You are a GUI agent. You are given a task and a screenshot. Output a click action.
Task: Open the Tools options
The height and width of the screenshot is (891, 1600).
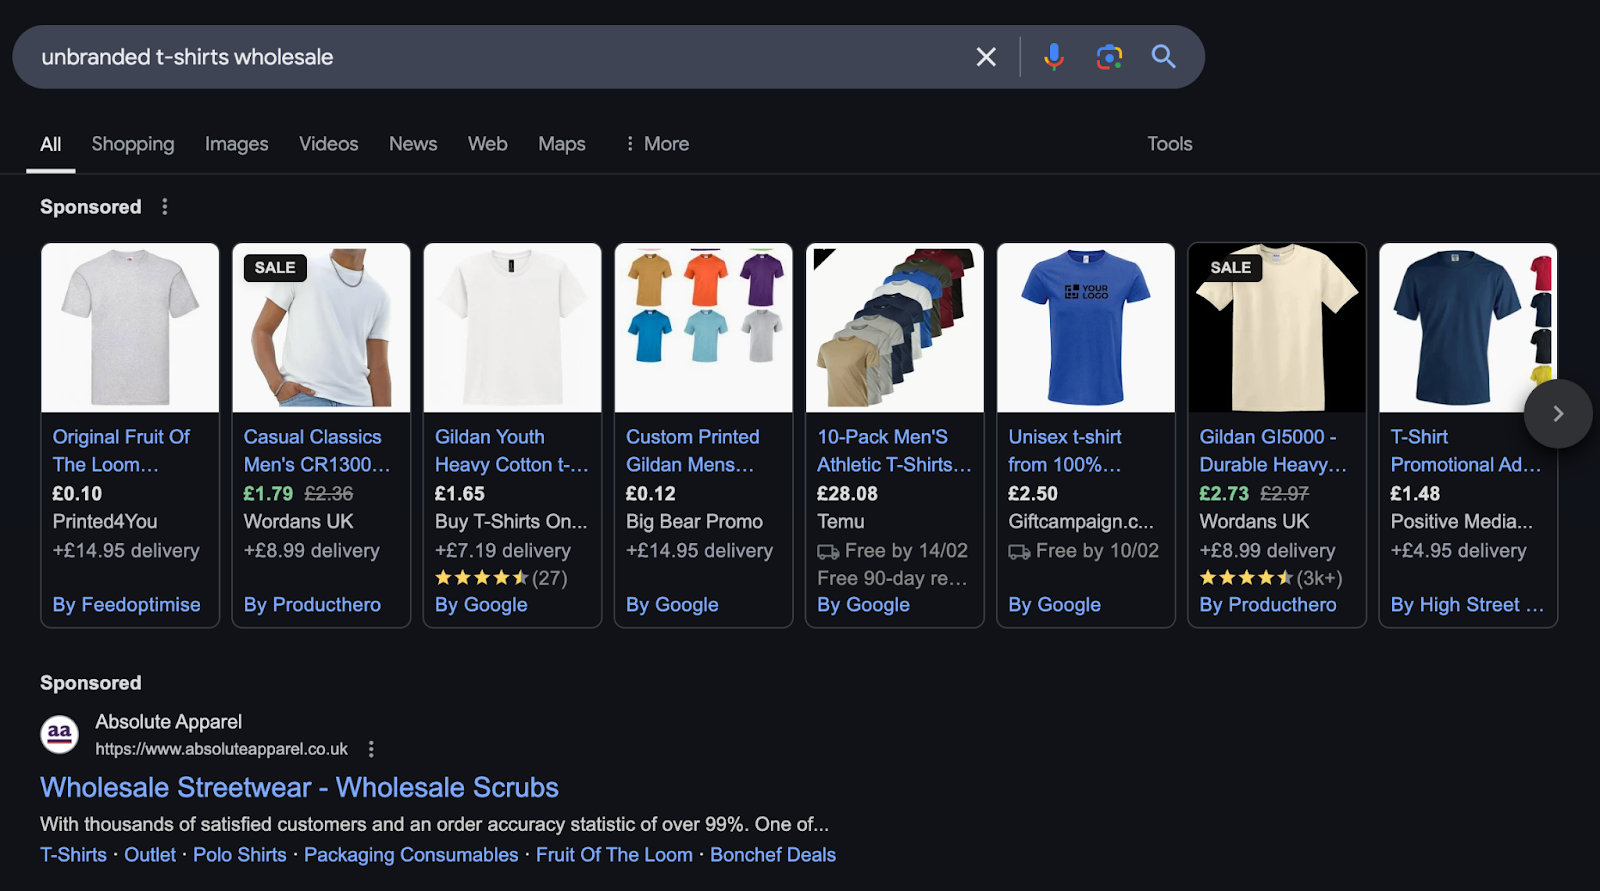1170,144
